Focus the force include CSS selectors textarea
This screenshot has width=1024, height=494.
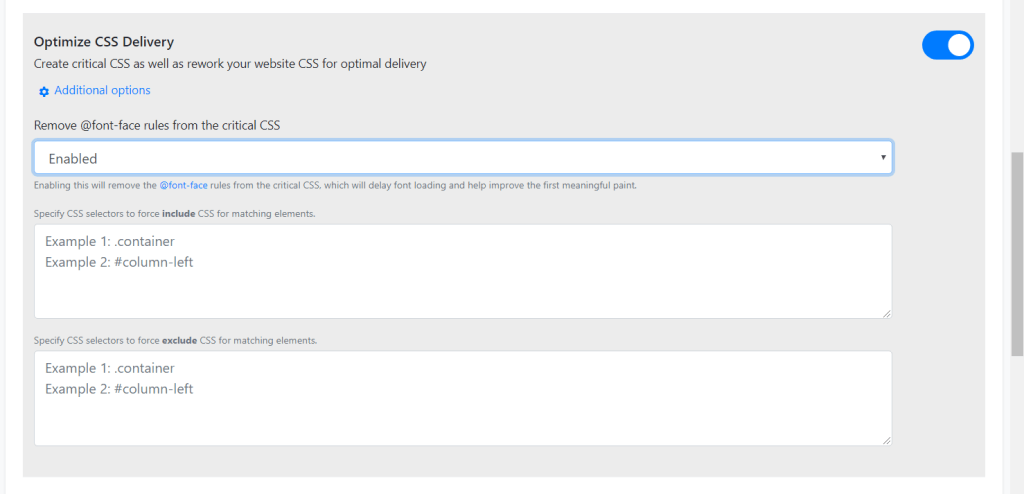pos(463,271)
